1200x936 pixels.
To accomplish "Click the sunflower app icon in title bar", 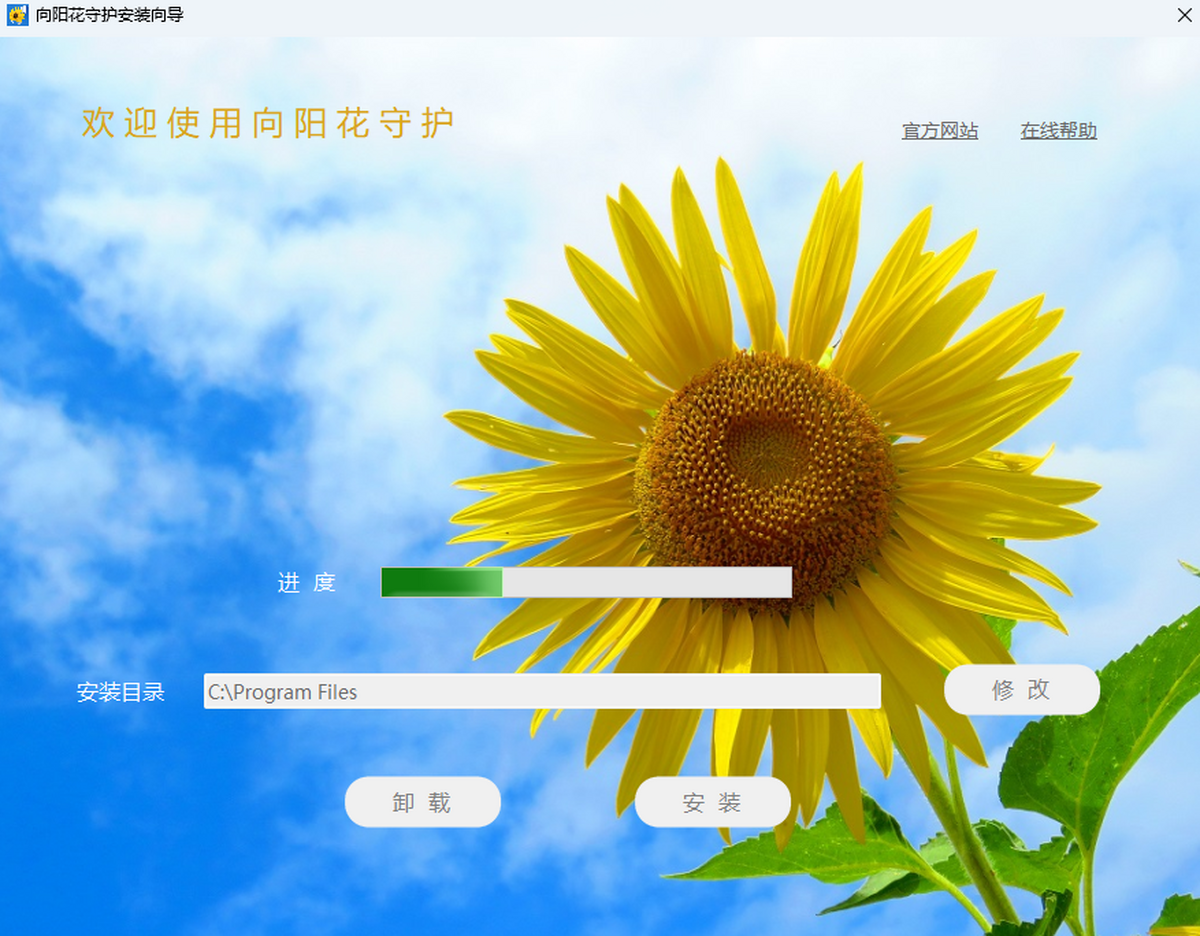I will [17, 16].
